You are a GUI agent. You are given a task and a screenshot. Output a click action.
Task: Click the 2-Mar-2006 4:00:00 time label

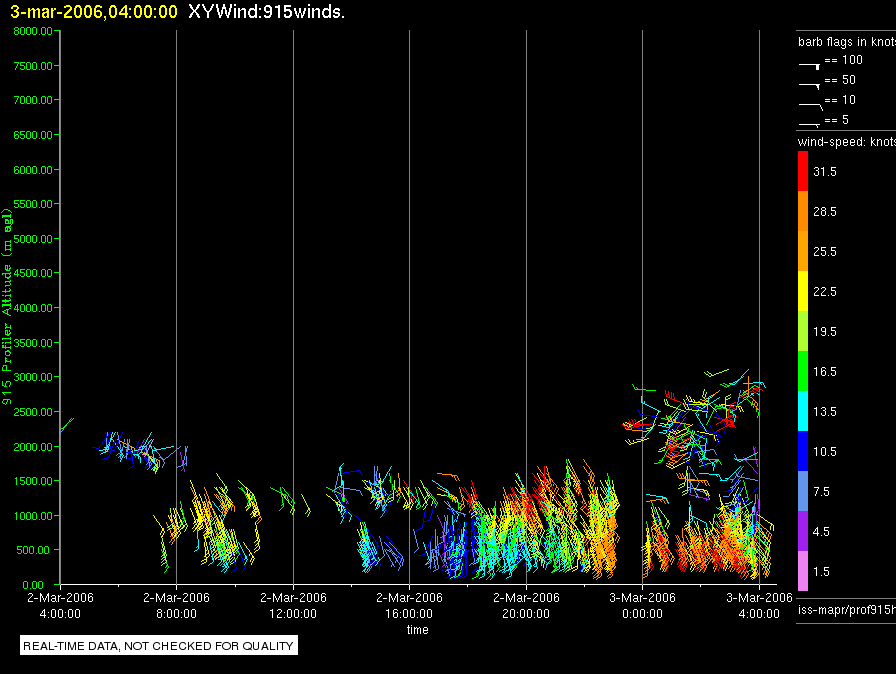(x=60, y=605)
